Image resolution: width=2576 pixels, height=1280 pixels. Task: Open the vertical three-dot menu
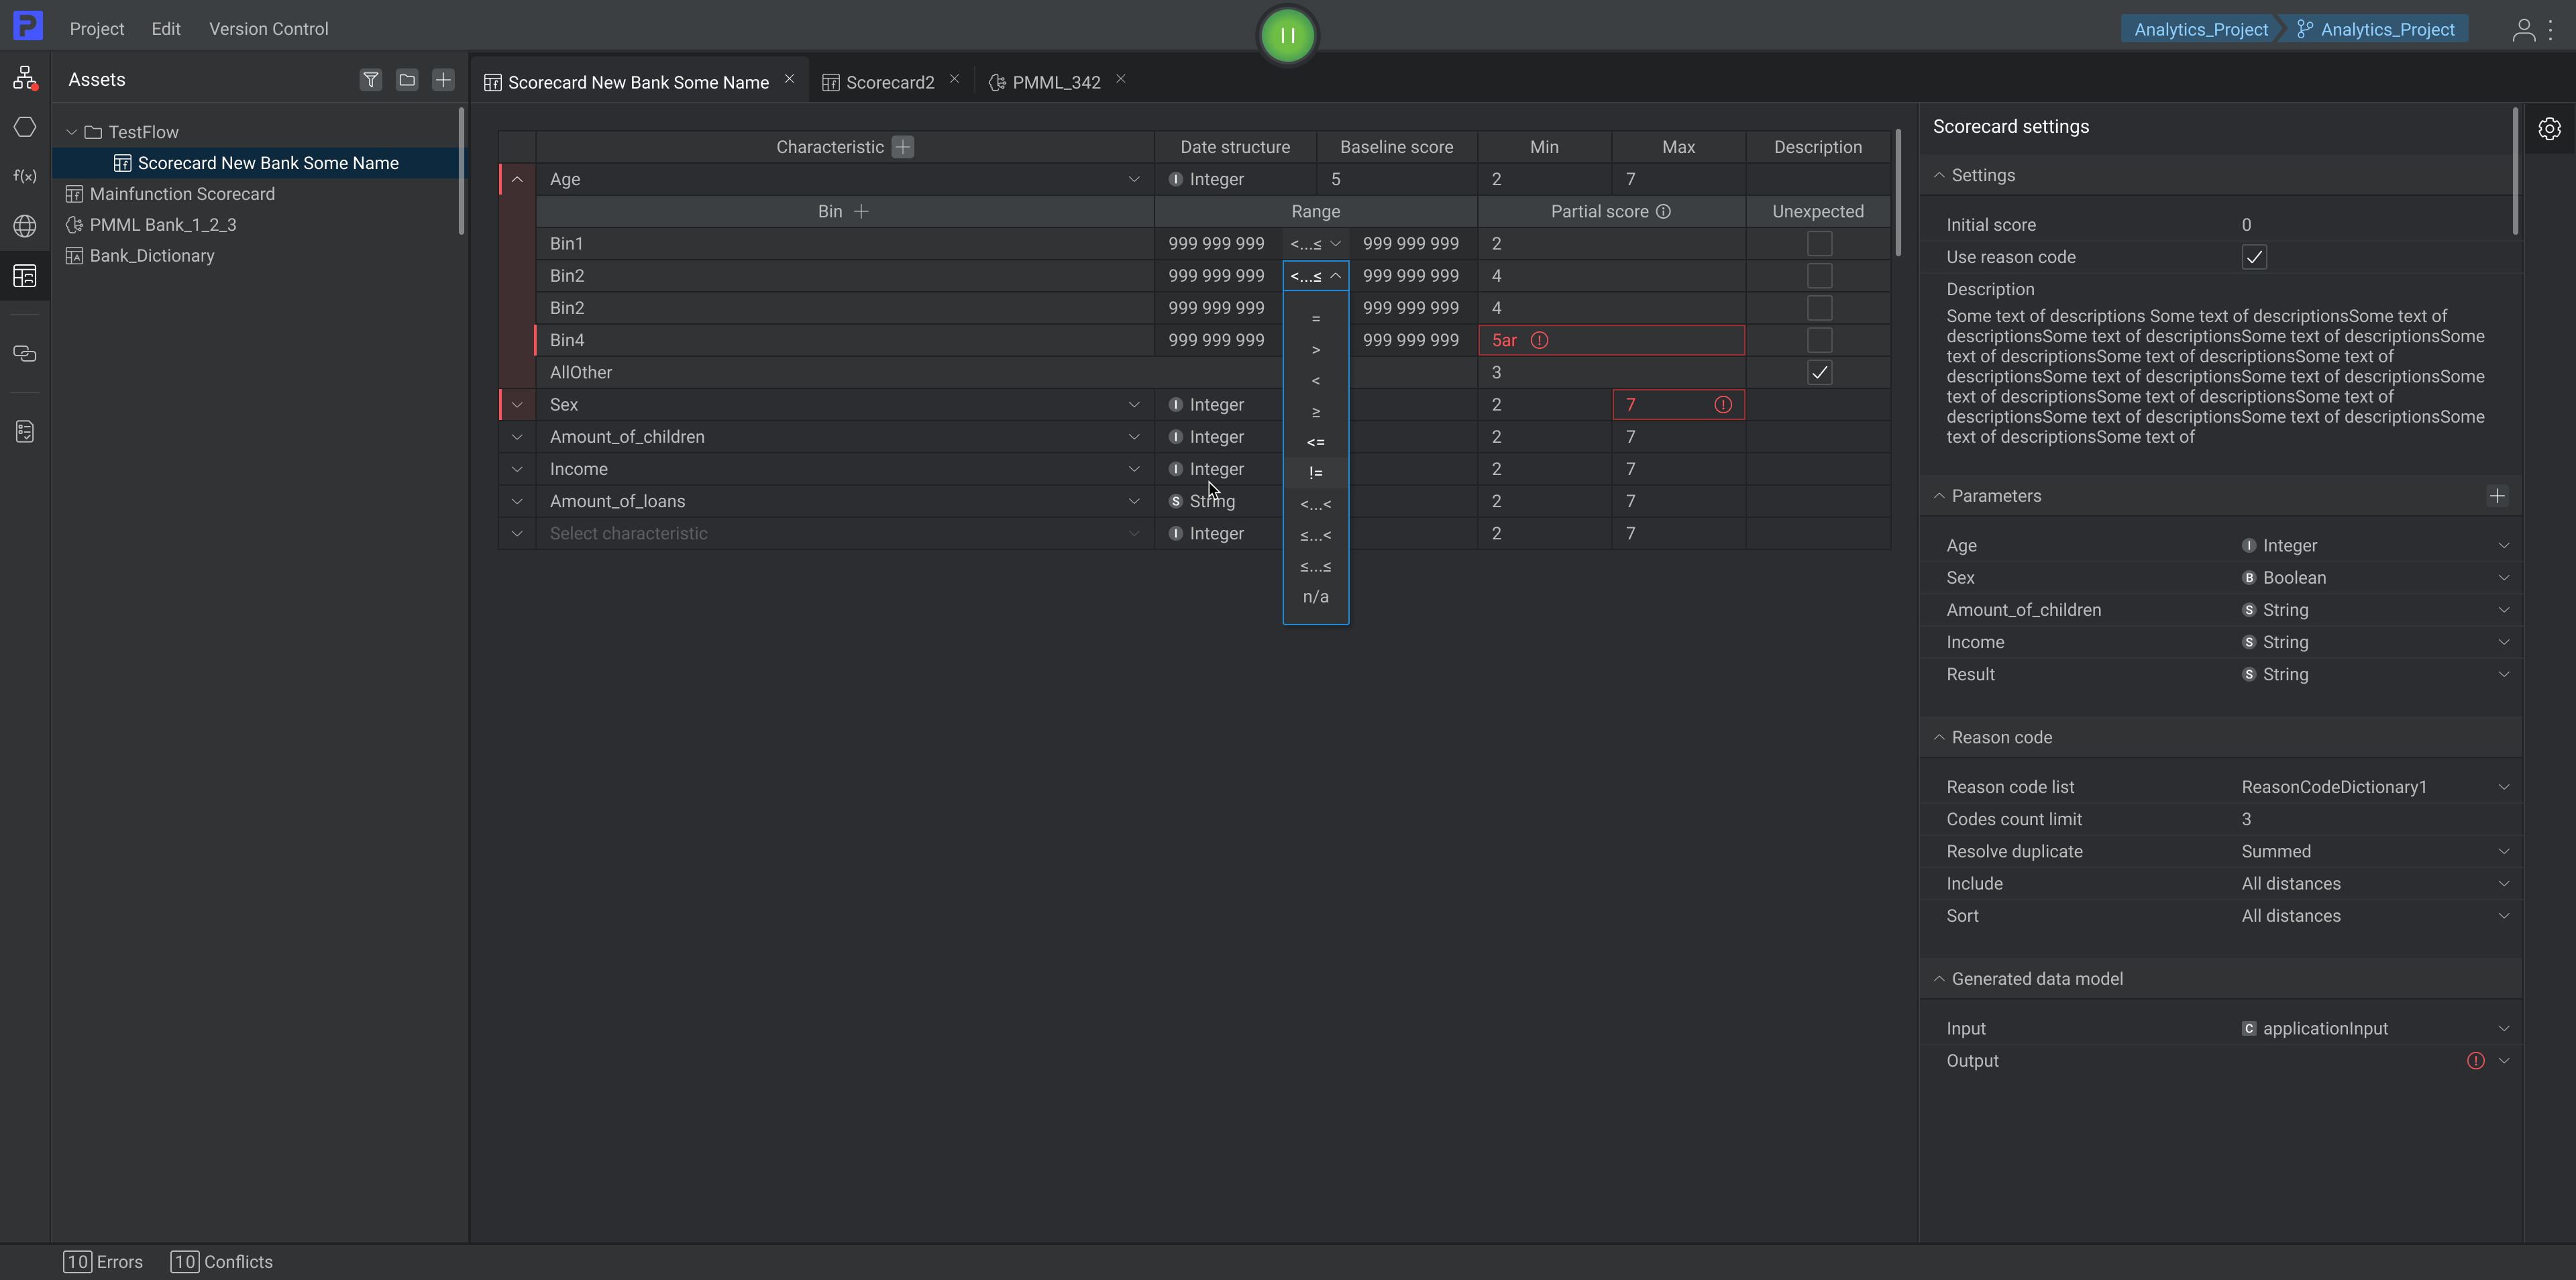2551,29
